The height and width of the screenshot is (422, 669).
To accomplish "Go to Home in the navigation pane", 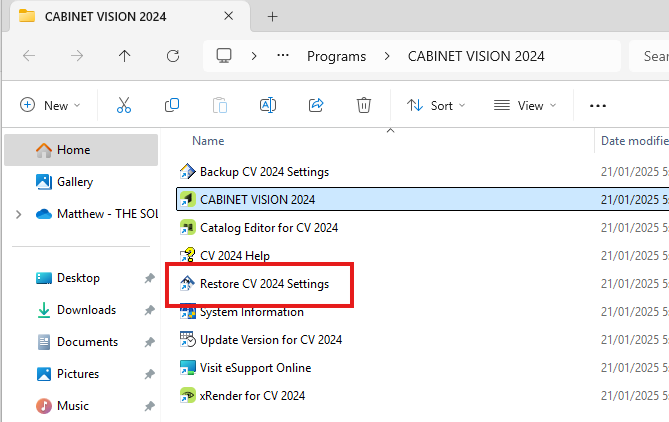I will 73,150.
